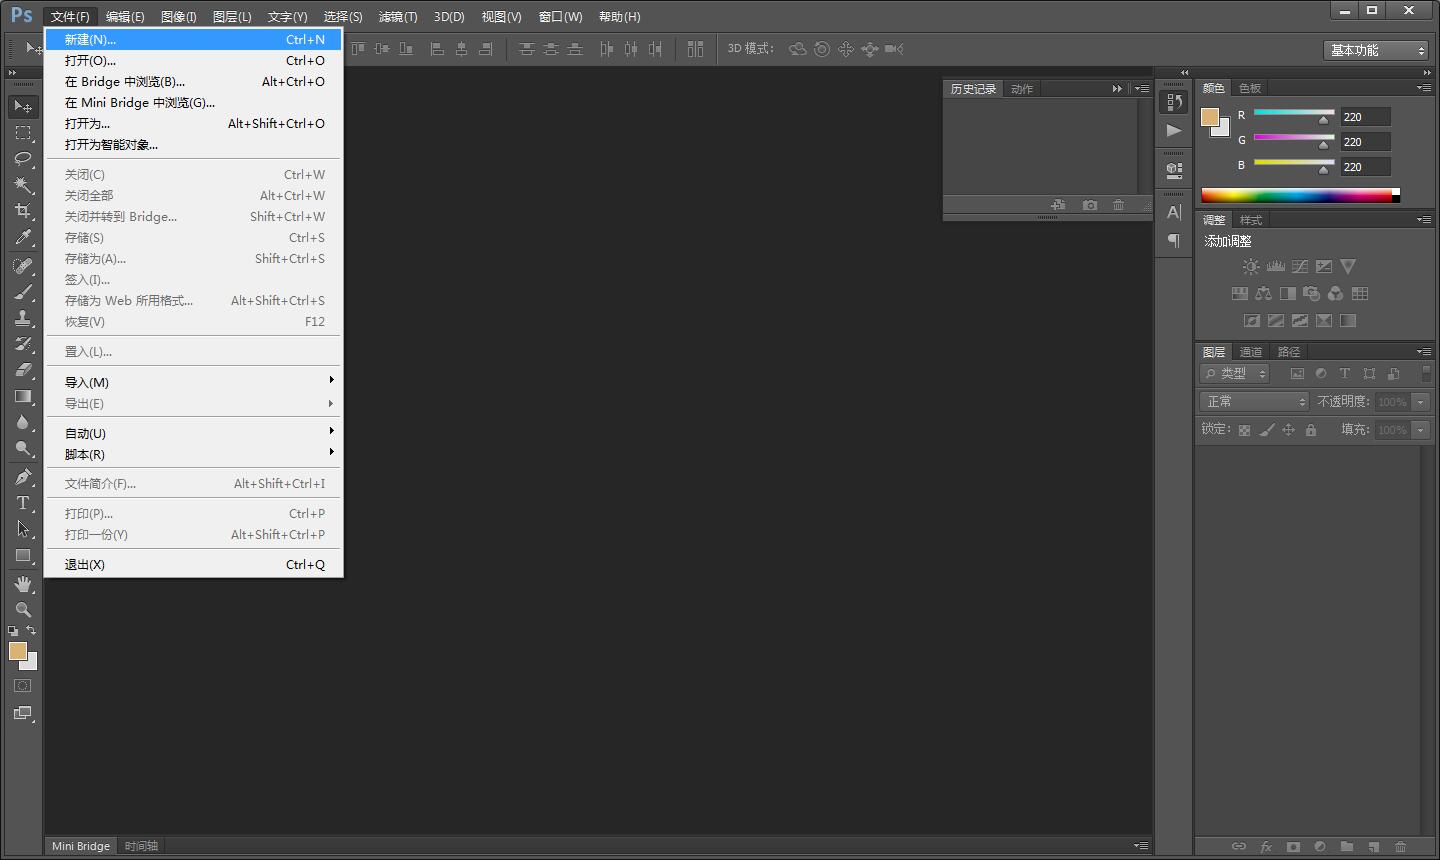Switch to the 路径 tab
This screenshot has width=1440, height=860.
pos(1289,352)
